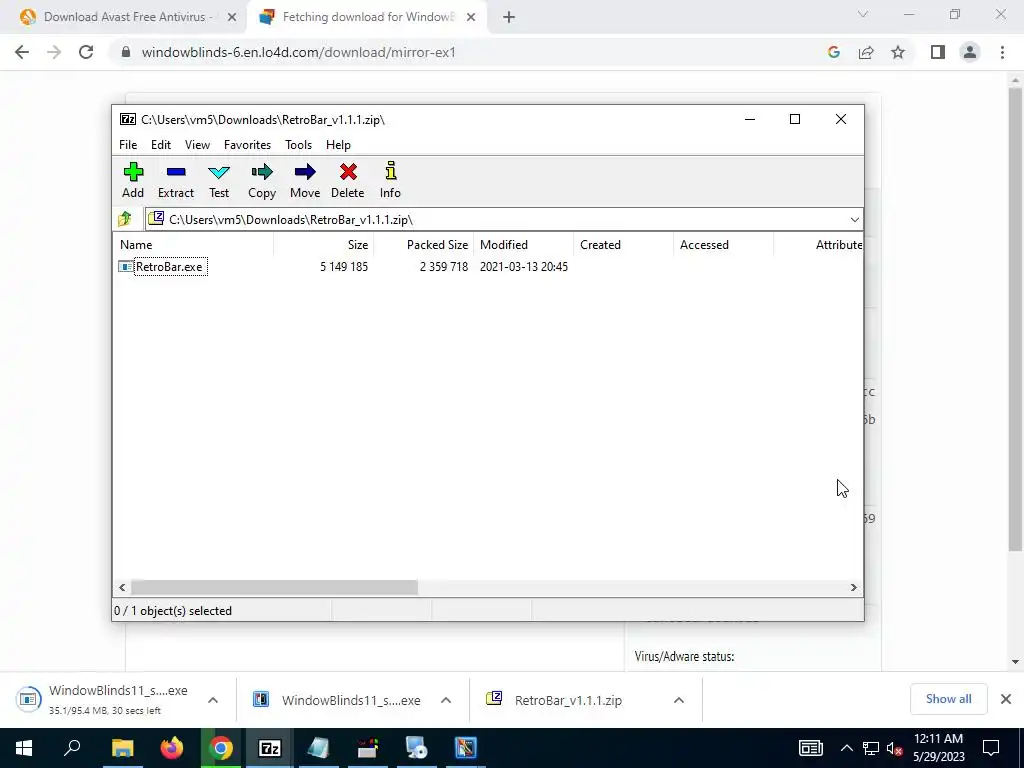Expand options for downloading WindowBlinds11 file
This screenshot has width=1024, height=768.
(213, 700)
